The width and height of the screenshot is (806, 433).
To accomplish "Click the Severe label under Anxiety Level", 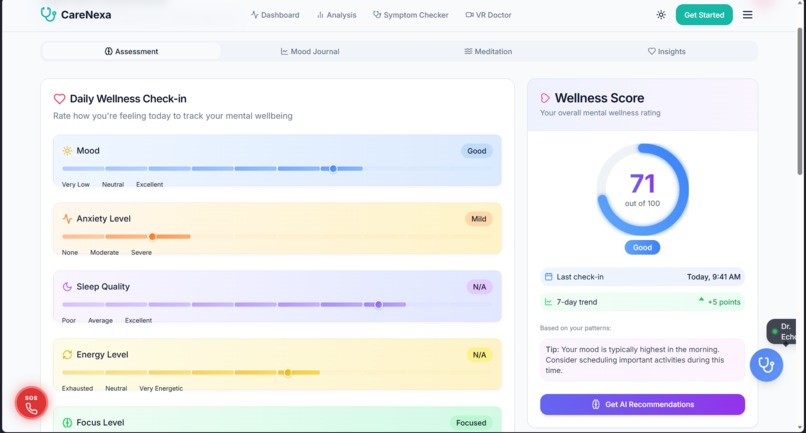I will [141, 252].
